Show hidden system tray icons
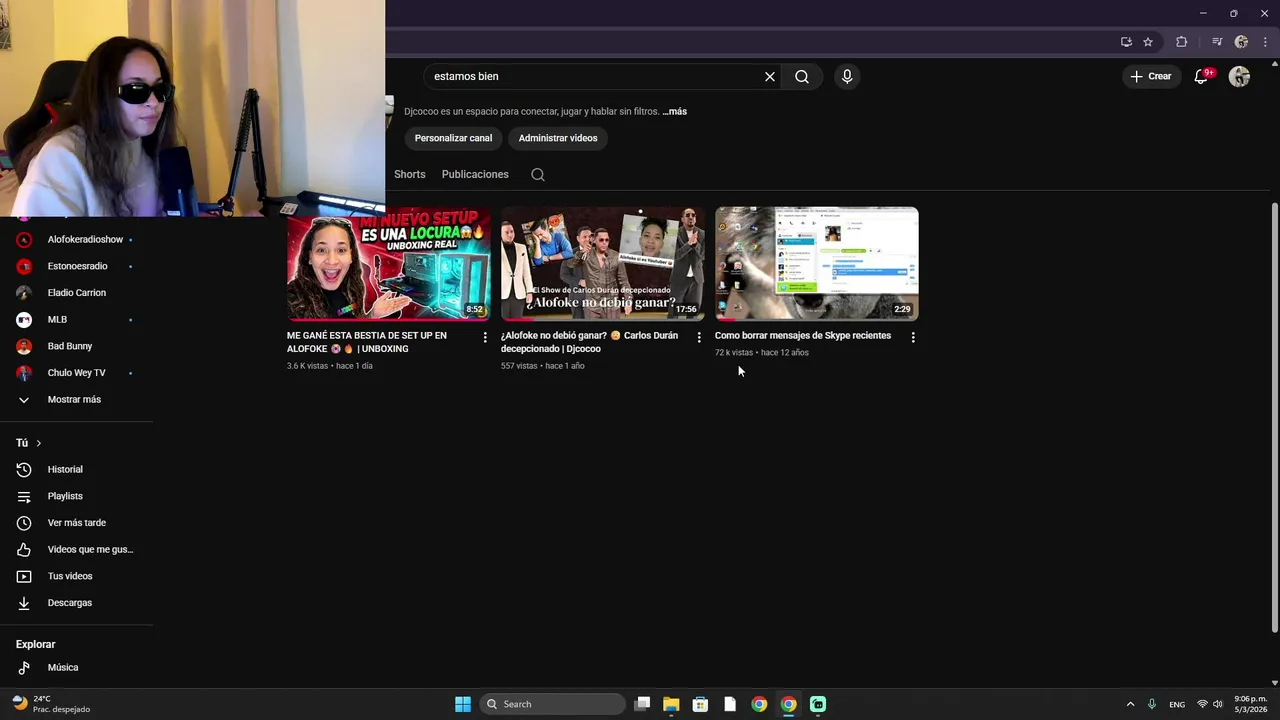The image size is (1280, 720). (x=1130, y=704)
